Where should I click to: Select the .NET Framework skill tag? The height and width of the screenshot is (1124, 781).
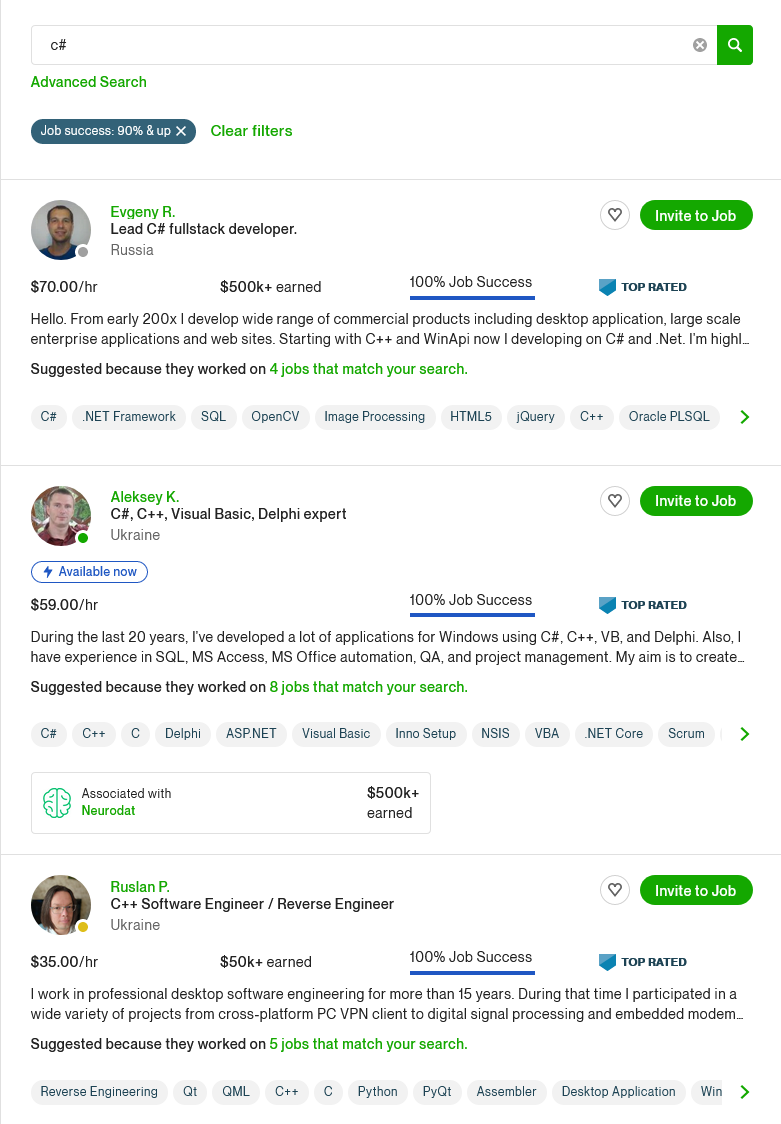pos(128,417)
